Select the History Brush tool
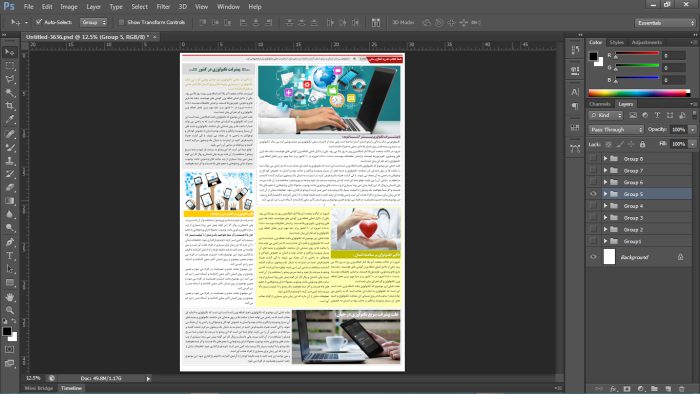 point(9,174)
